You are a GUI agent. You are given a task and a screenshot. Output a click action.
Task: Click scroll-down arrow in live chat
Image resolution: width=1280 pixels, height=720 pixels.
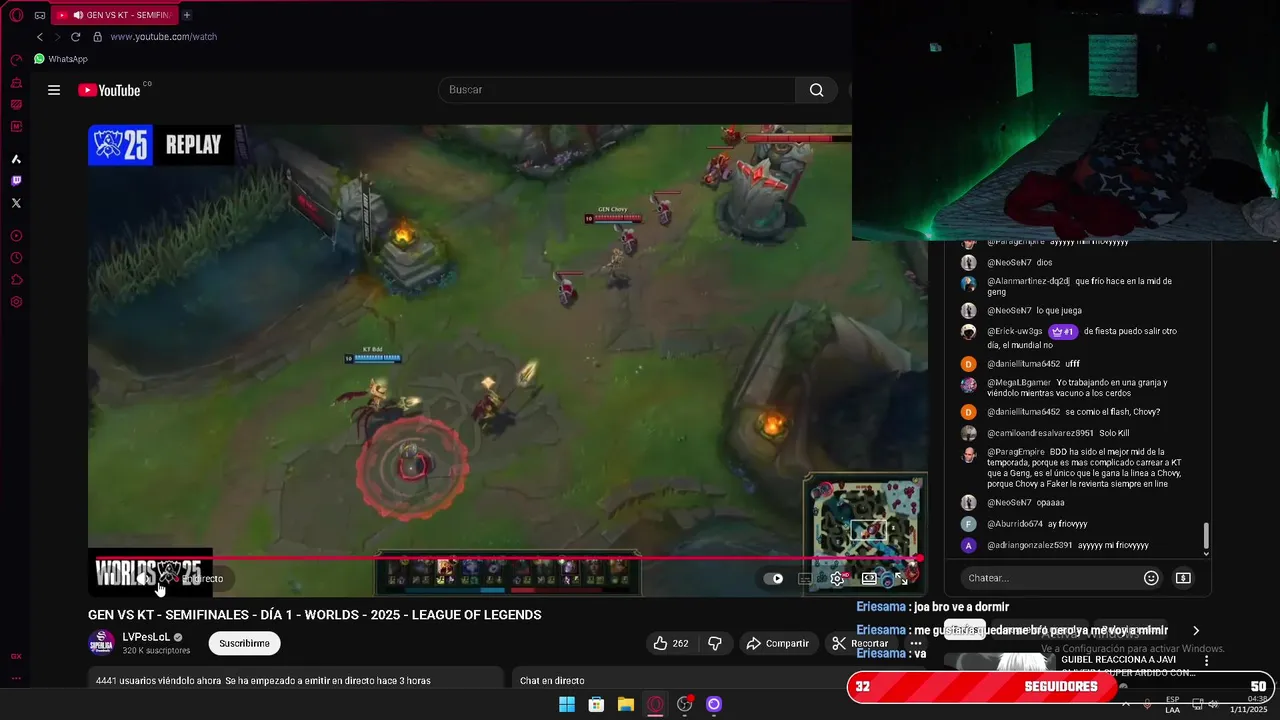click(1206, 553)
